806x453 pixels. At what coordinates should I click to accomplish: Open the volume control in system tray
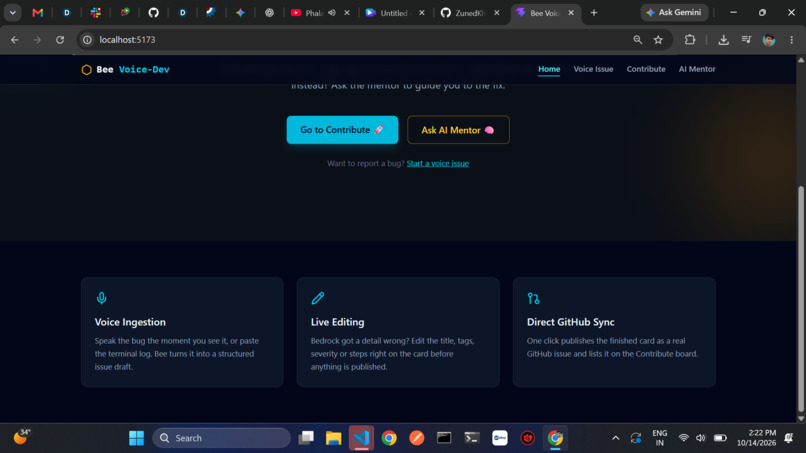701,438
